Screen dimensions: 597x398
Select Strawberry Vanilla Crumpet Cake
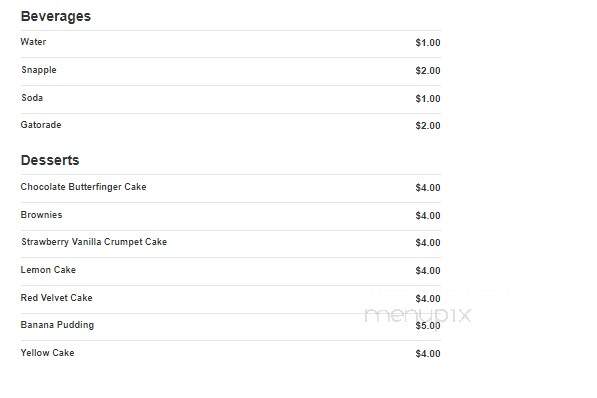94,242
